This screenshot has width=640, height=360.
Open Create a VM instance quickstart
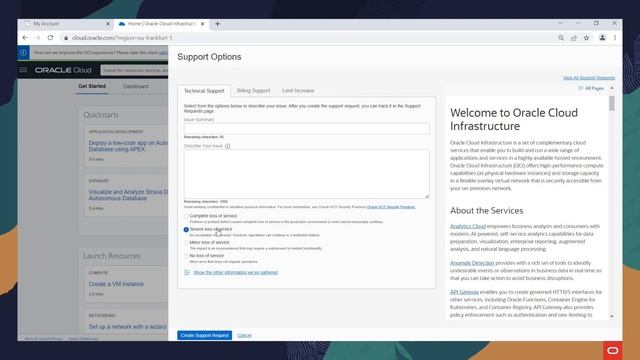coord(116,284)
